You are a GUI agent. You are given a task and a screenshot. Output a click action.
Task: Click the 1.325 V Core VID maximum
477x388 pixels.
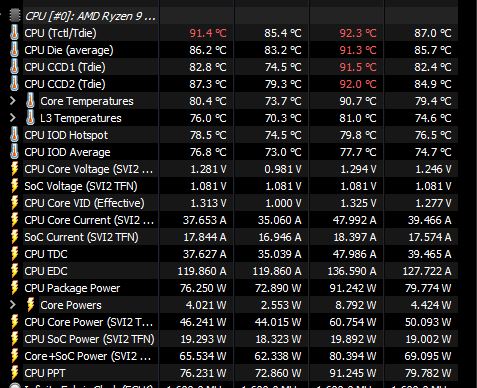(358, 203)
